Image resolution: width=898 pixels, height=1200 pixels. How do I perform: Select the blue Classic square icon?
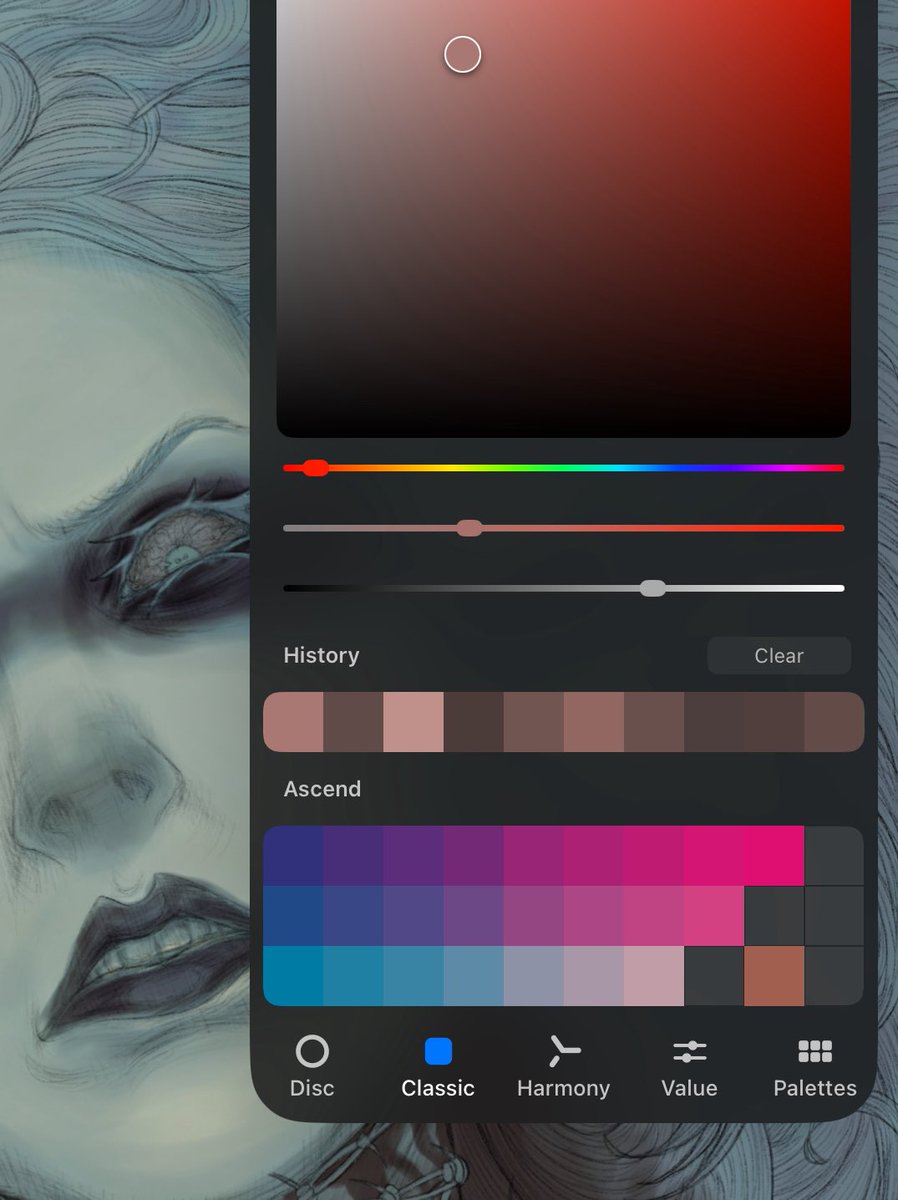pos(437,1050)
